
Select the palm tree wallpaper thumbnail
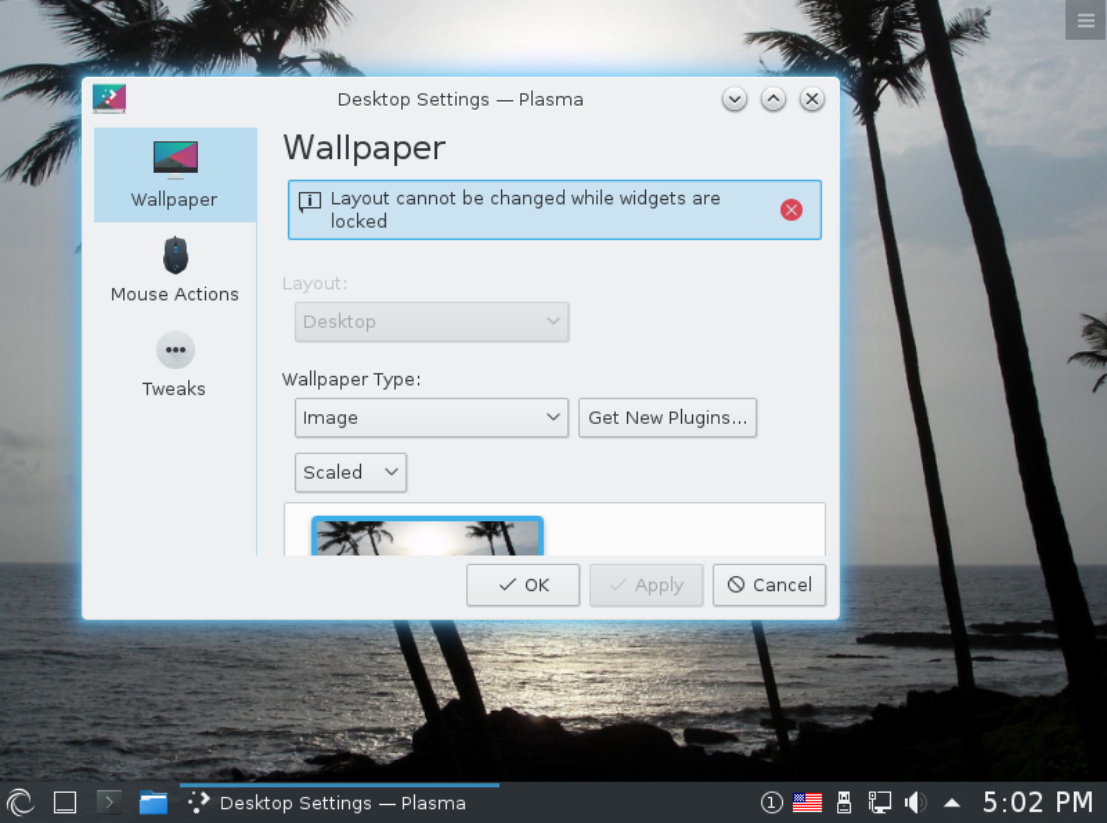click(427, 537)
